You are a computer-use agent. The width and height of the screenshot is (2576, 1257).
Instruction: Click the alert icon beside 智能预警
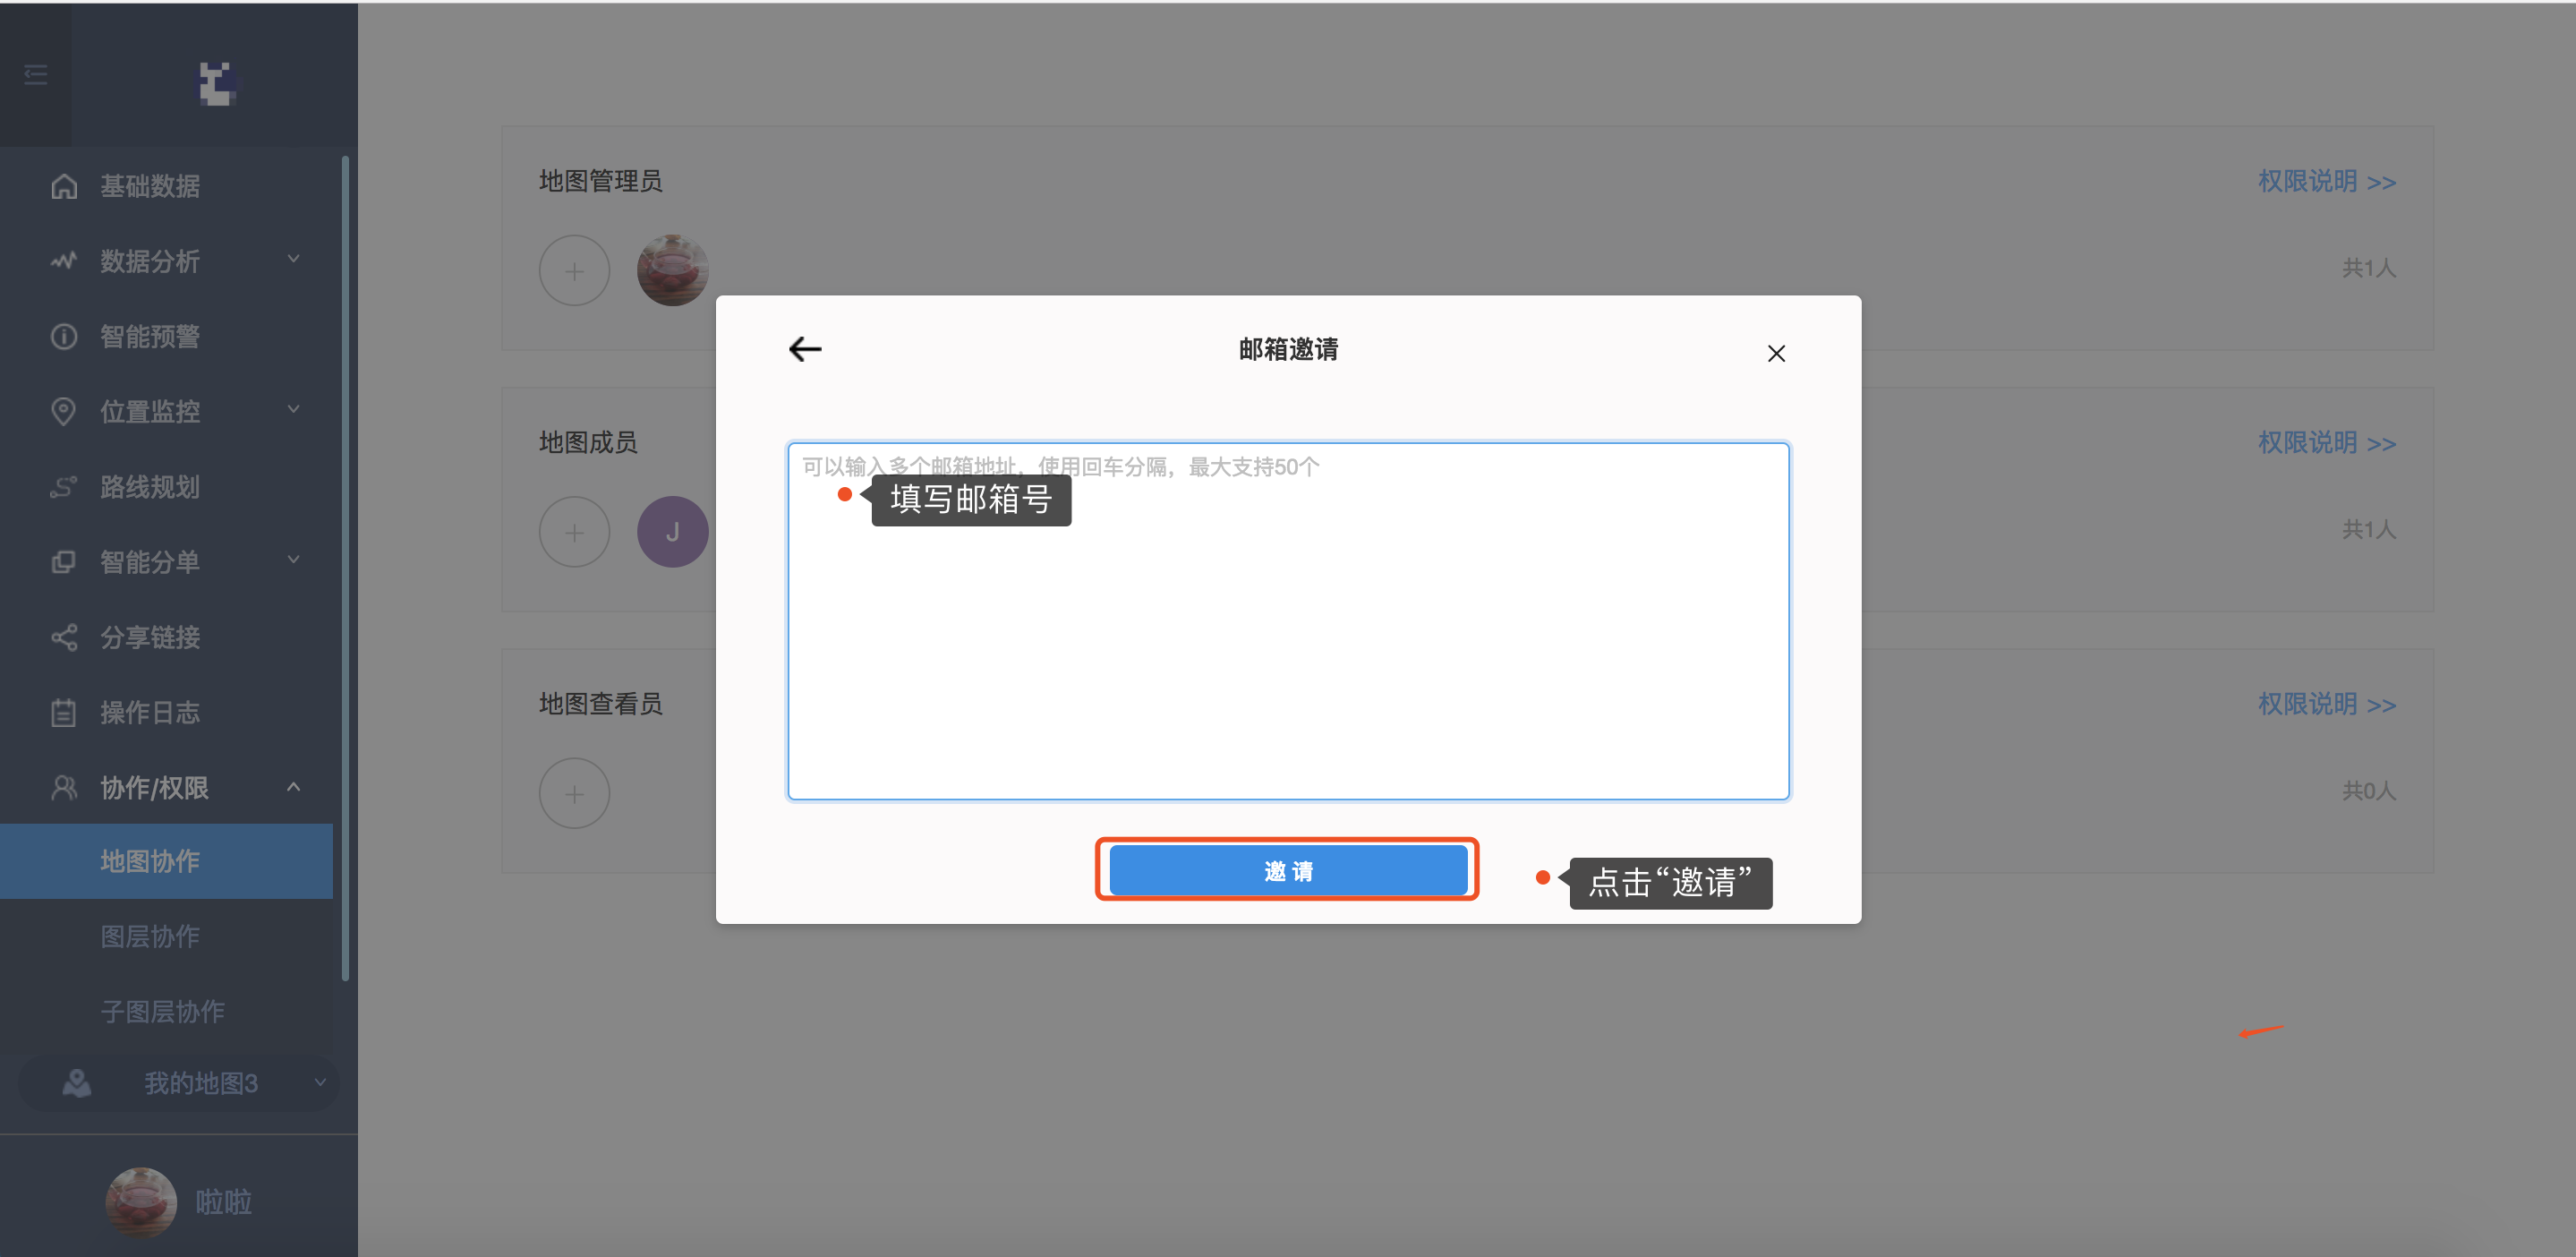pyautogui.click(x=64, y=336)
